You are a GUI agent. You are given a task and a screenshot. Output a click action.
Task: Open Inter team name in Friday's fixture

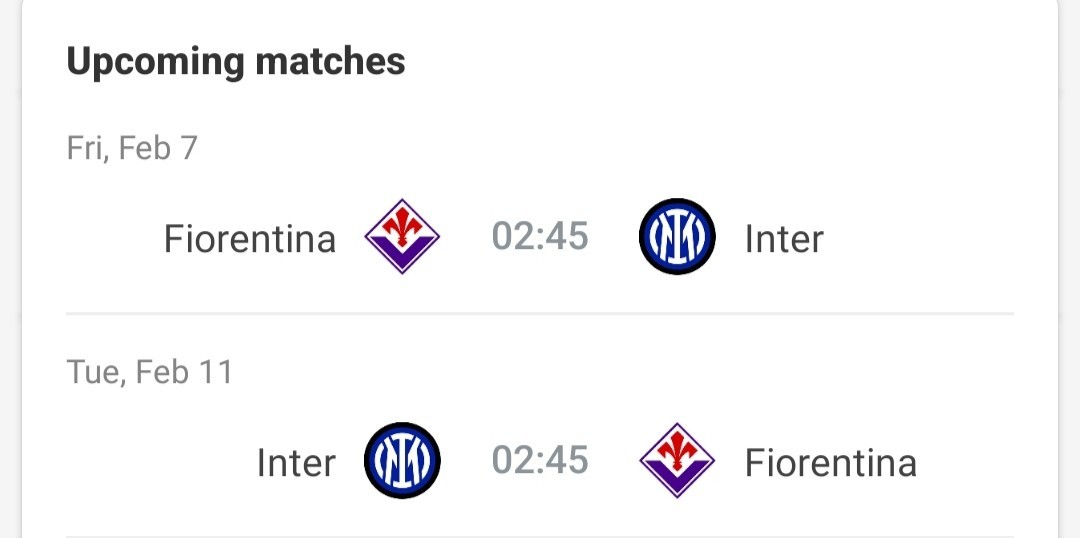click(784, 239)
